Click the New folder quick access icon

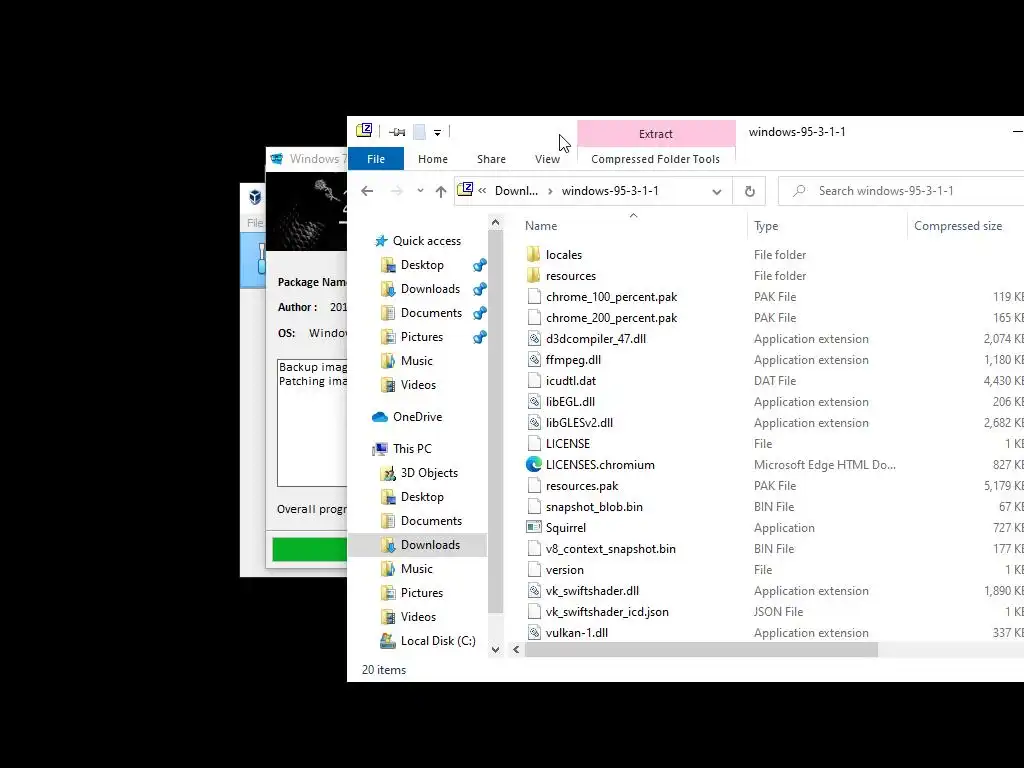[419, 132]
